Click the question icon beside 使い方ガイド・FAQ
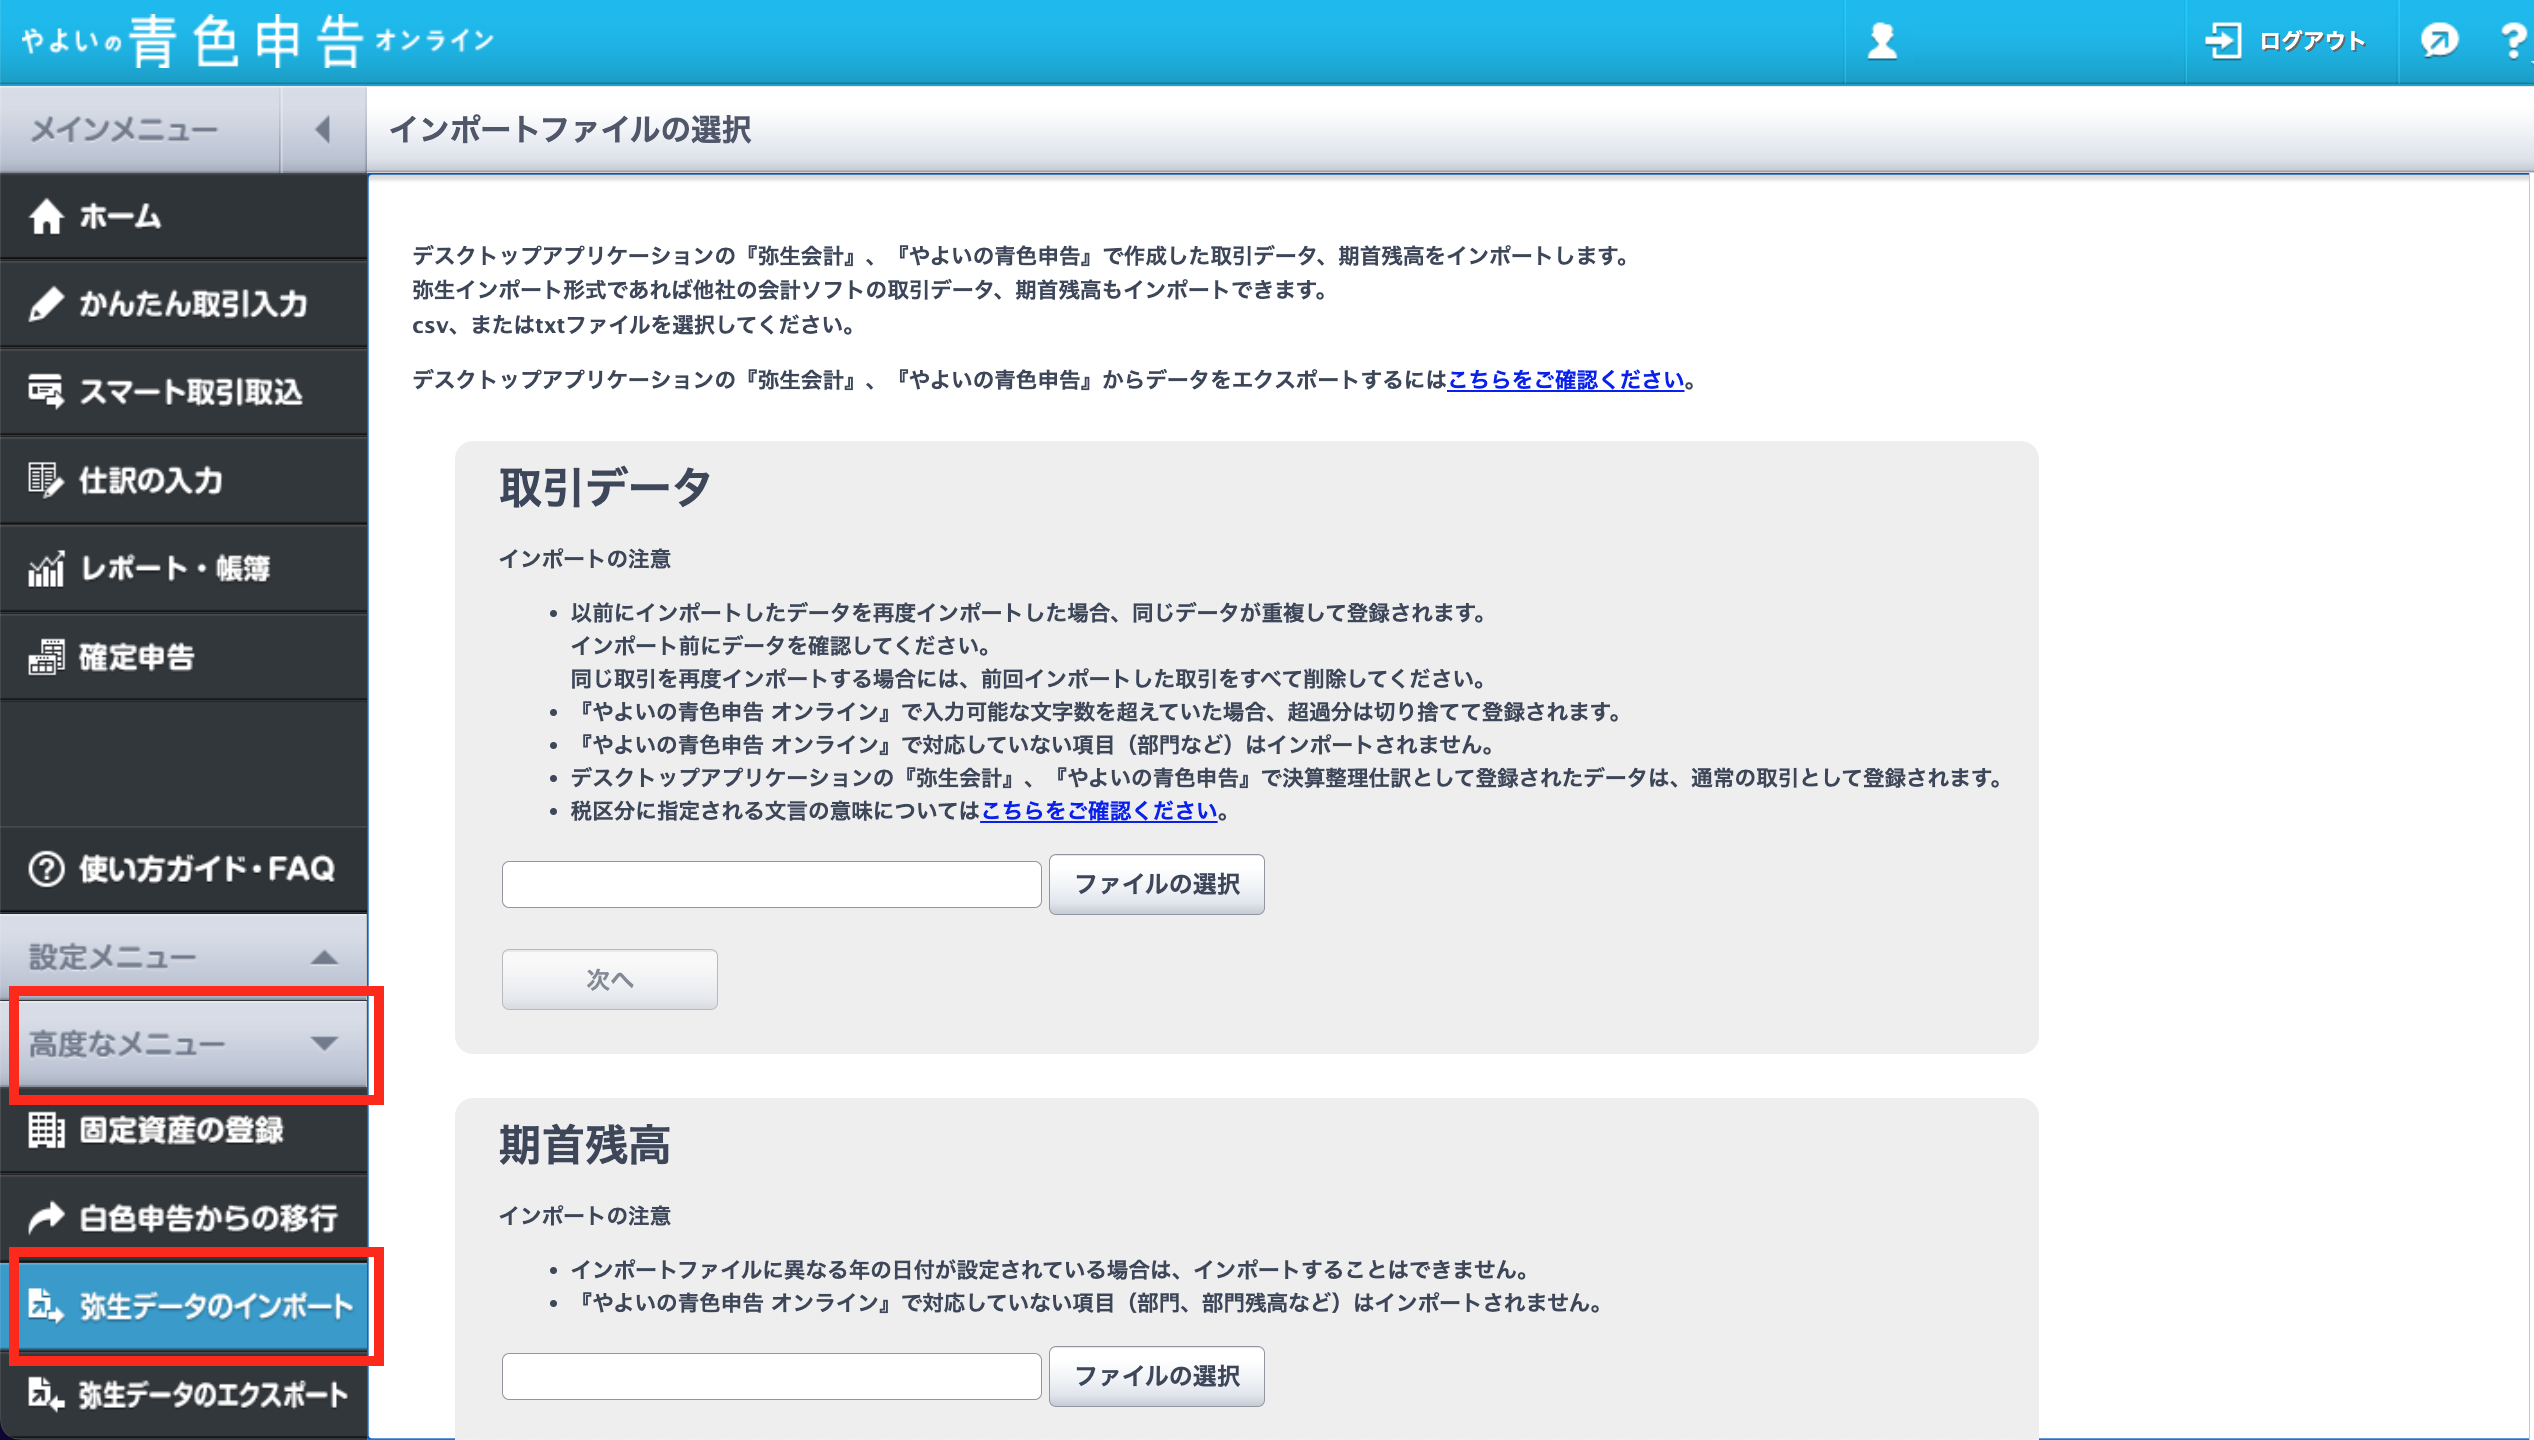The height and width of the screenshot is (1440, 2534). 46,869
